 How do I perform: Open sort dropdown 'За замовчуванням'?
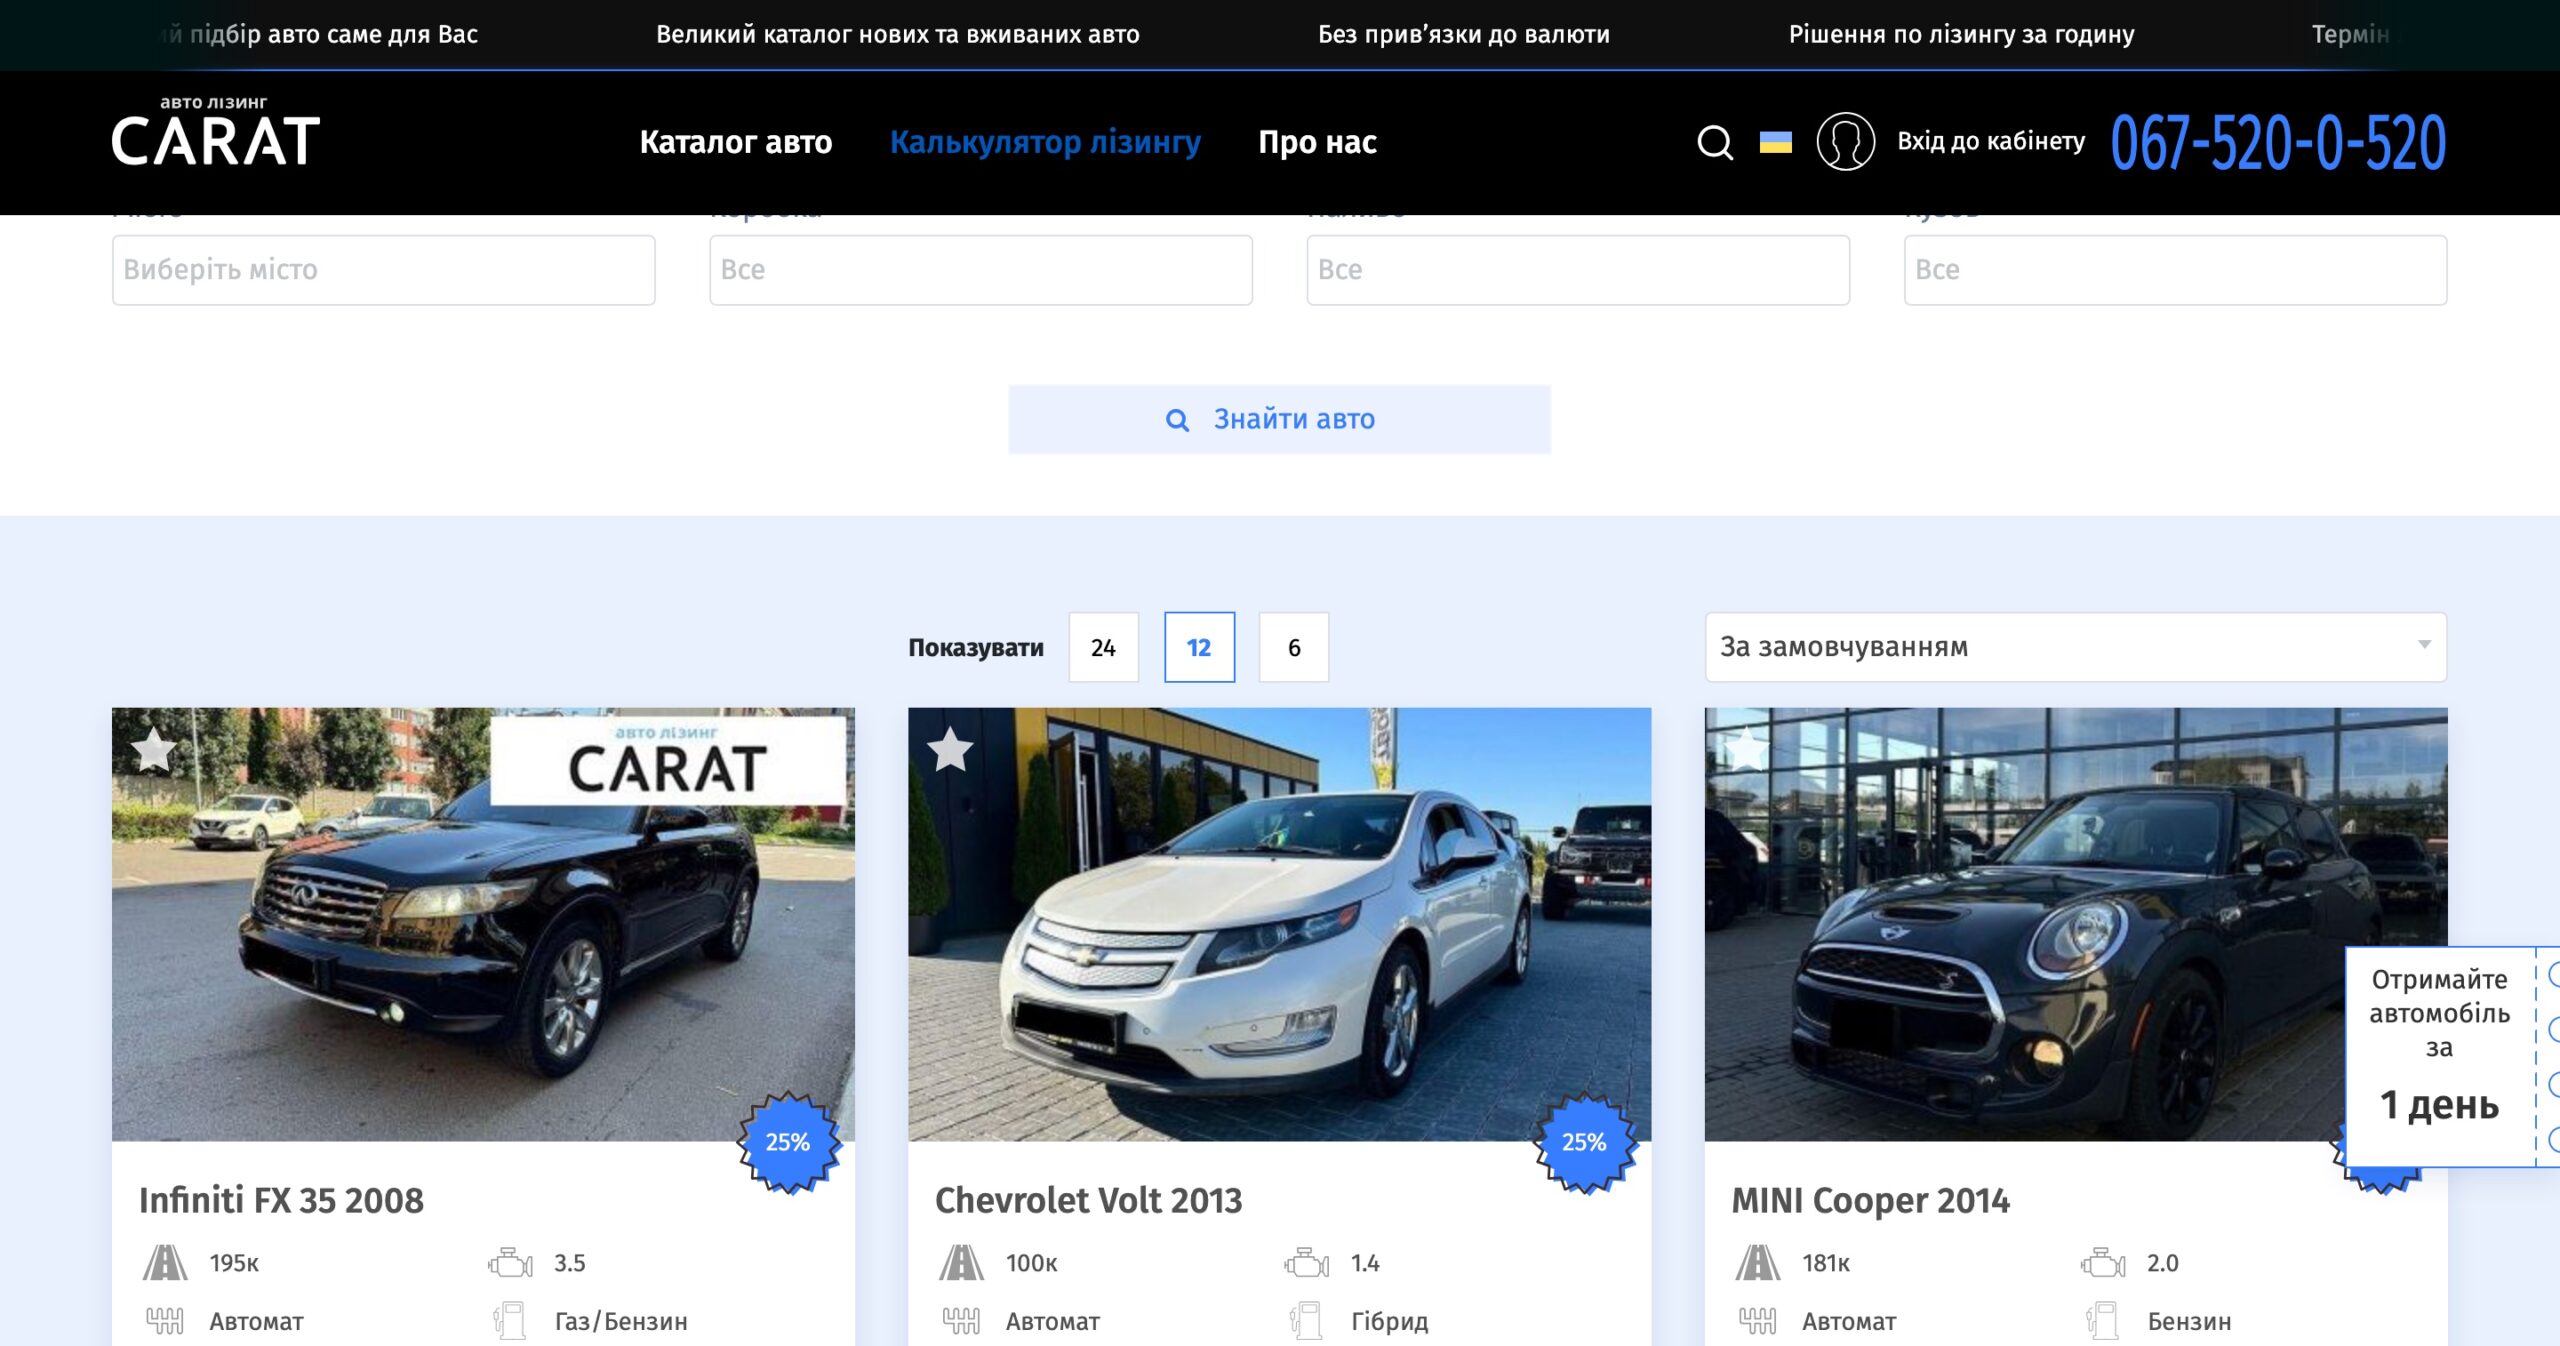pyautogui.click(x=2076, y=647)
